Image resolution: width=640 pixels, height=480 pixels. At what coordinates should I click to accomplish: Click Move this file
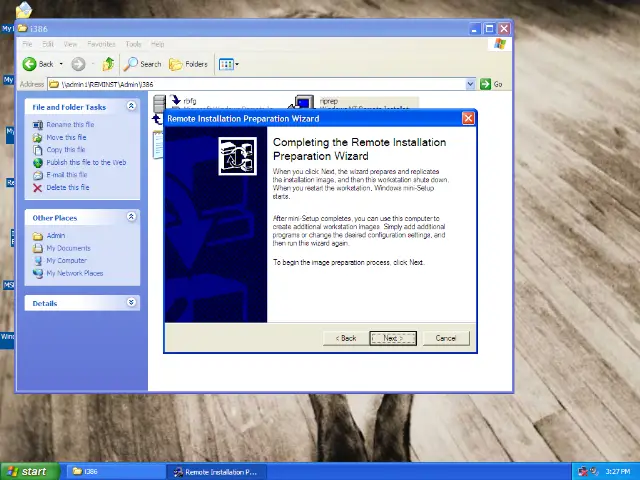tap(66, 137)
